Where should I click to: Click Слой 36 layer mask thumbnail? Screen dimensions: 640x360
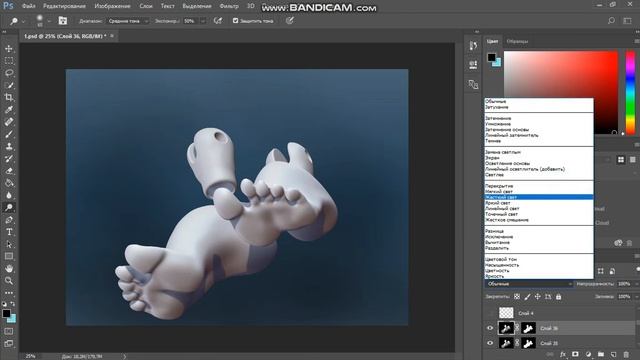[x=528, y=328]
